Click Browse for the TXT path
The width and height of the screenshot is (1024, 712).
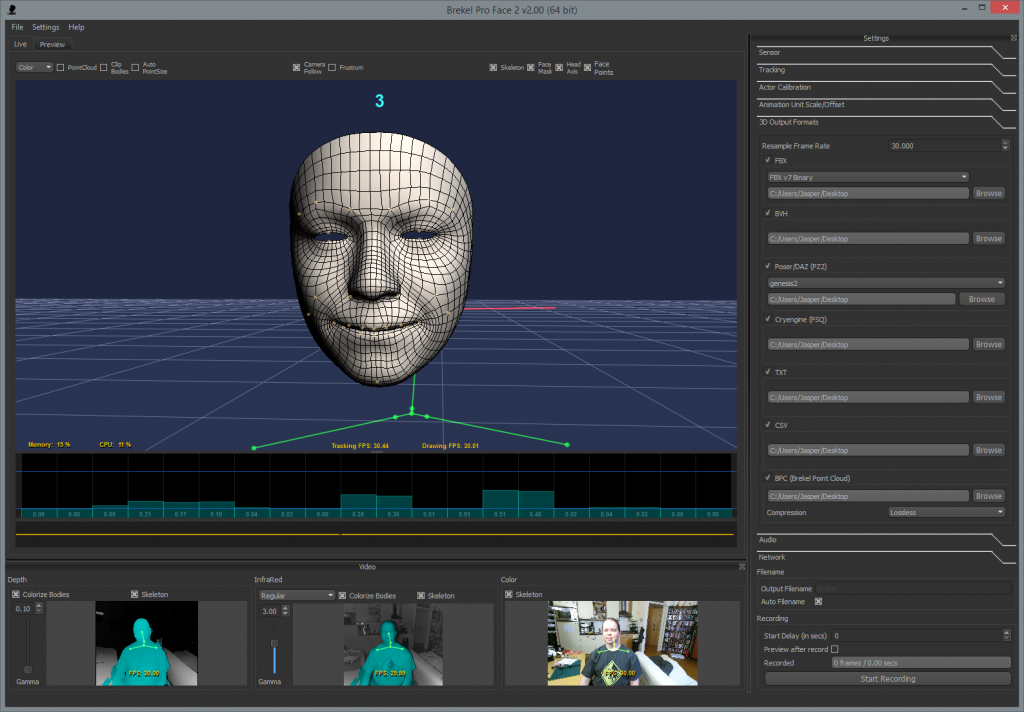tap(988, 397)
